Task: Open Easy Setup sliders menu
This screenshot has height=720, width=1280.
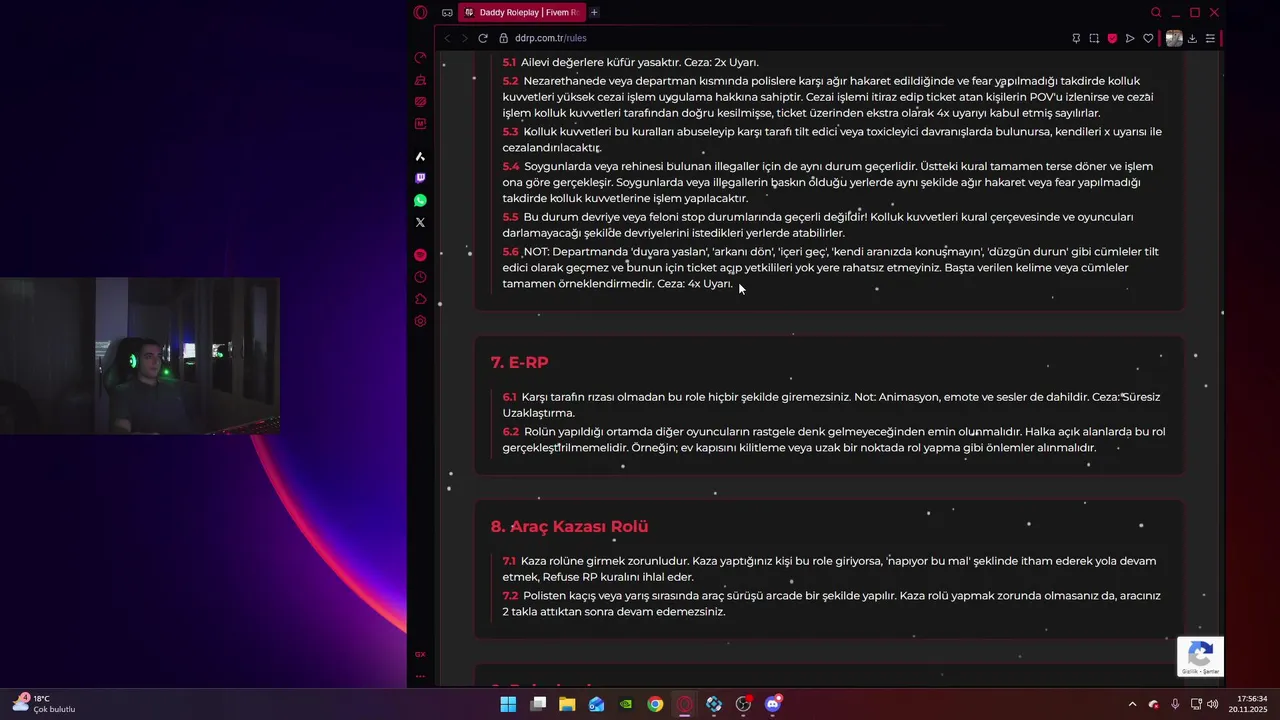Action: (x=1210, y=38)
